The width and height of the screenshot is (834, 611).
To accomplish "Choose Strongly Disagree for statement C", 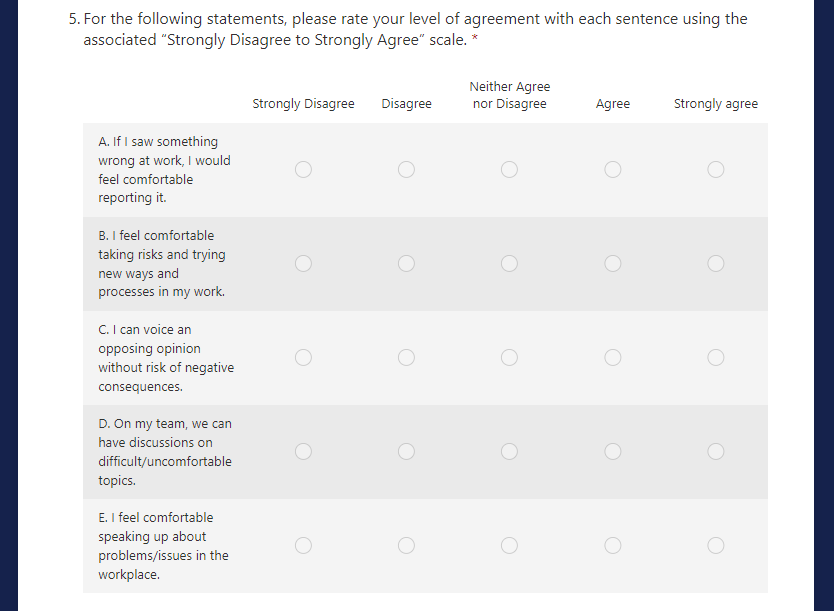I will pyautogui.click(x=303, y=358).
